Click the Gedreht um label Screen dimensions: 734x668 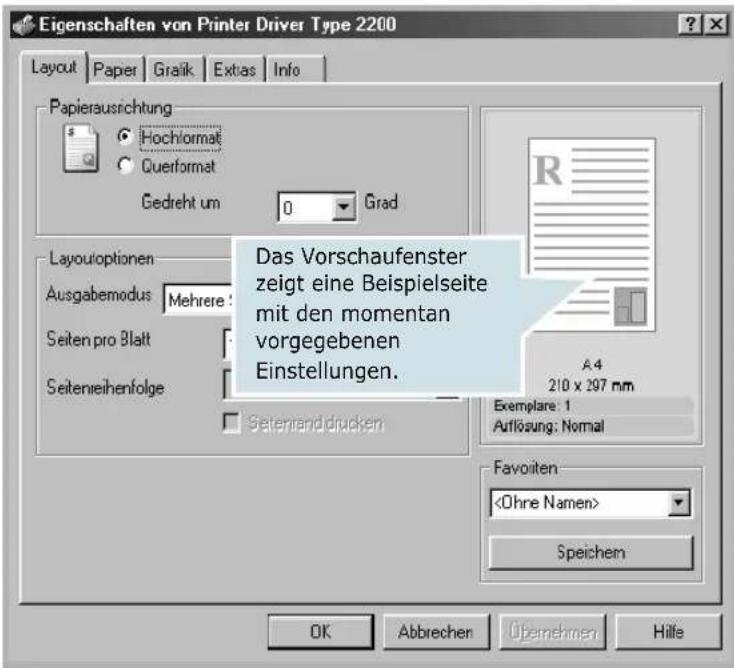tap(181, 202)
